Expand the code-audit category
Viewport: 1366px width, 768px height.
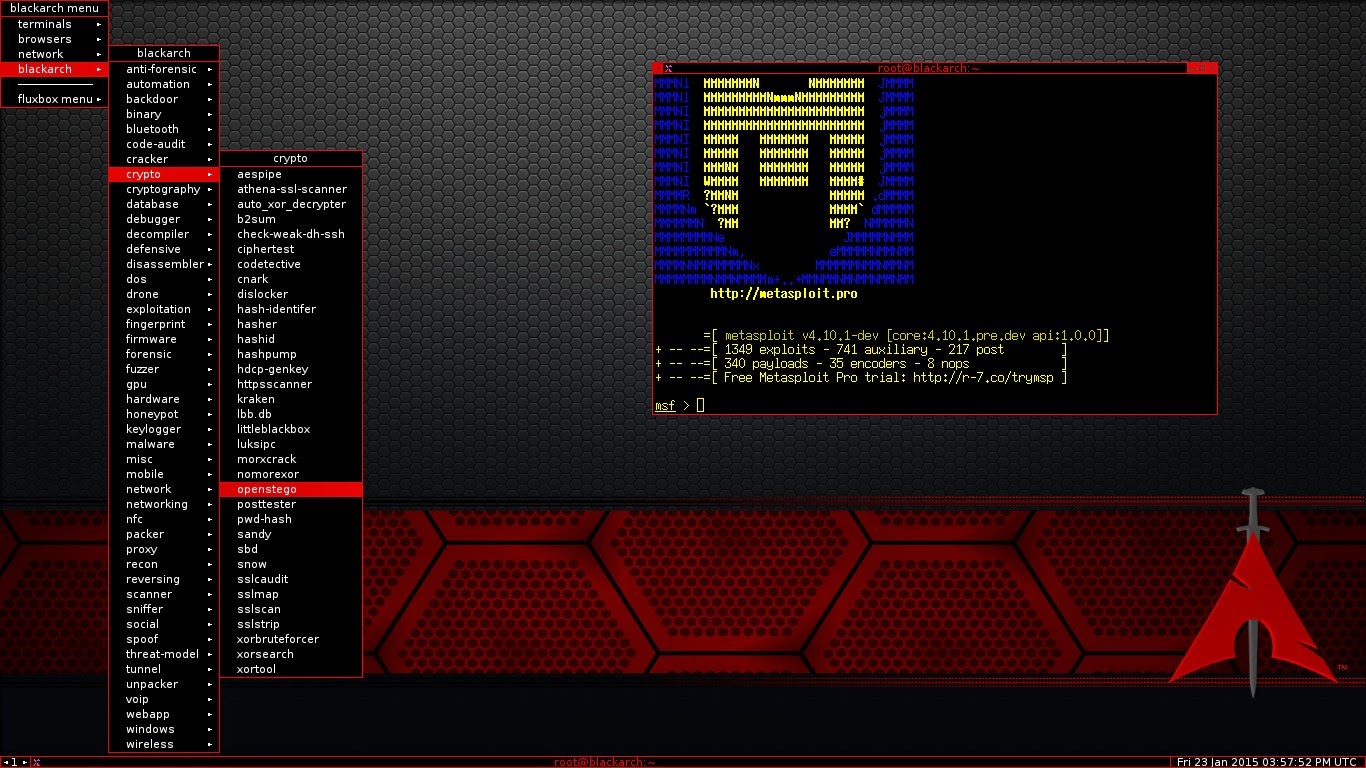(x=164, y=144)
